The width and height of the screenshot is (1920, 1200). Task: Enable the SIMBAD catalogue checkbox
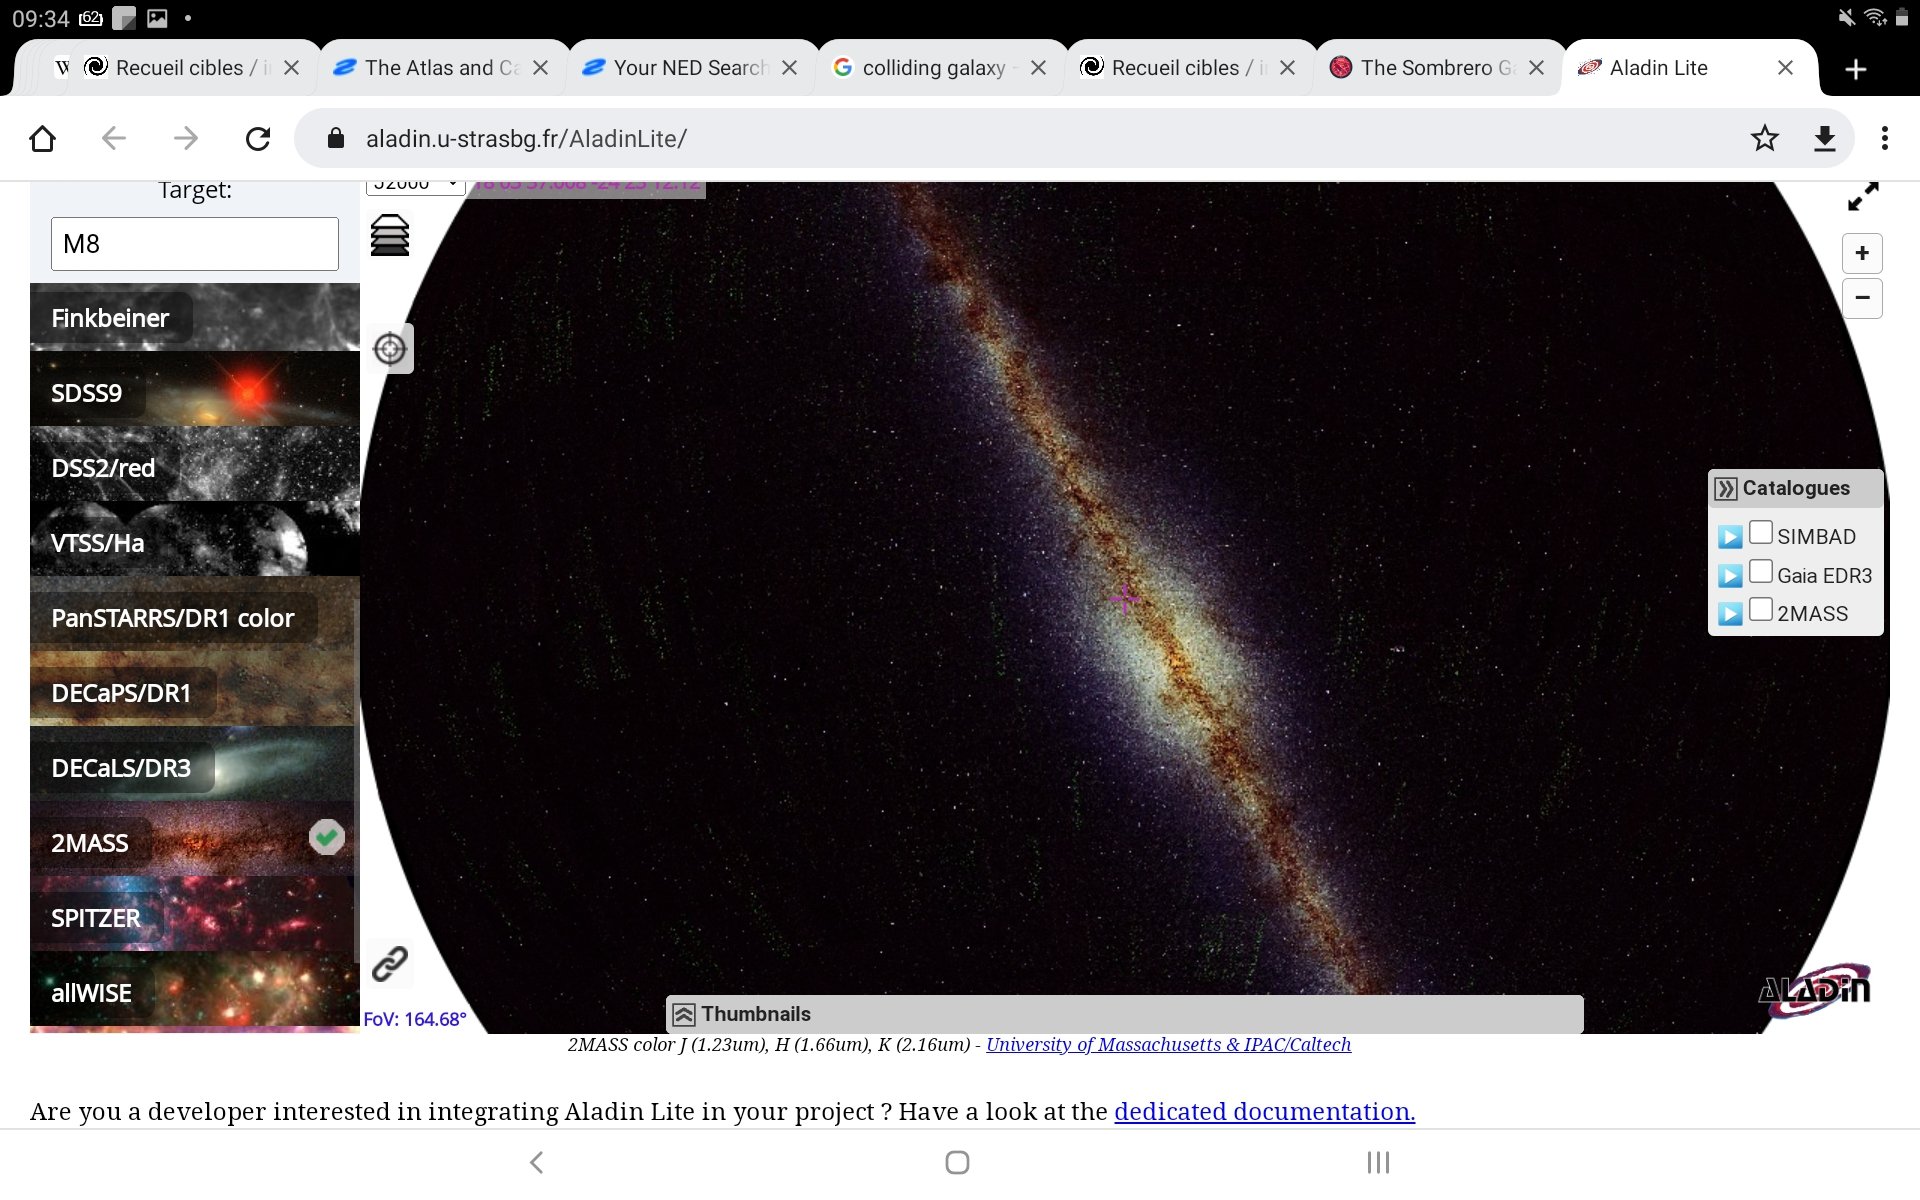1761,532
